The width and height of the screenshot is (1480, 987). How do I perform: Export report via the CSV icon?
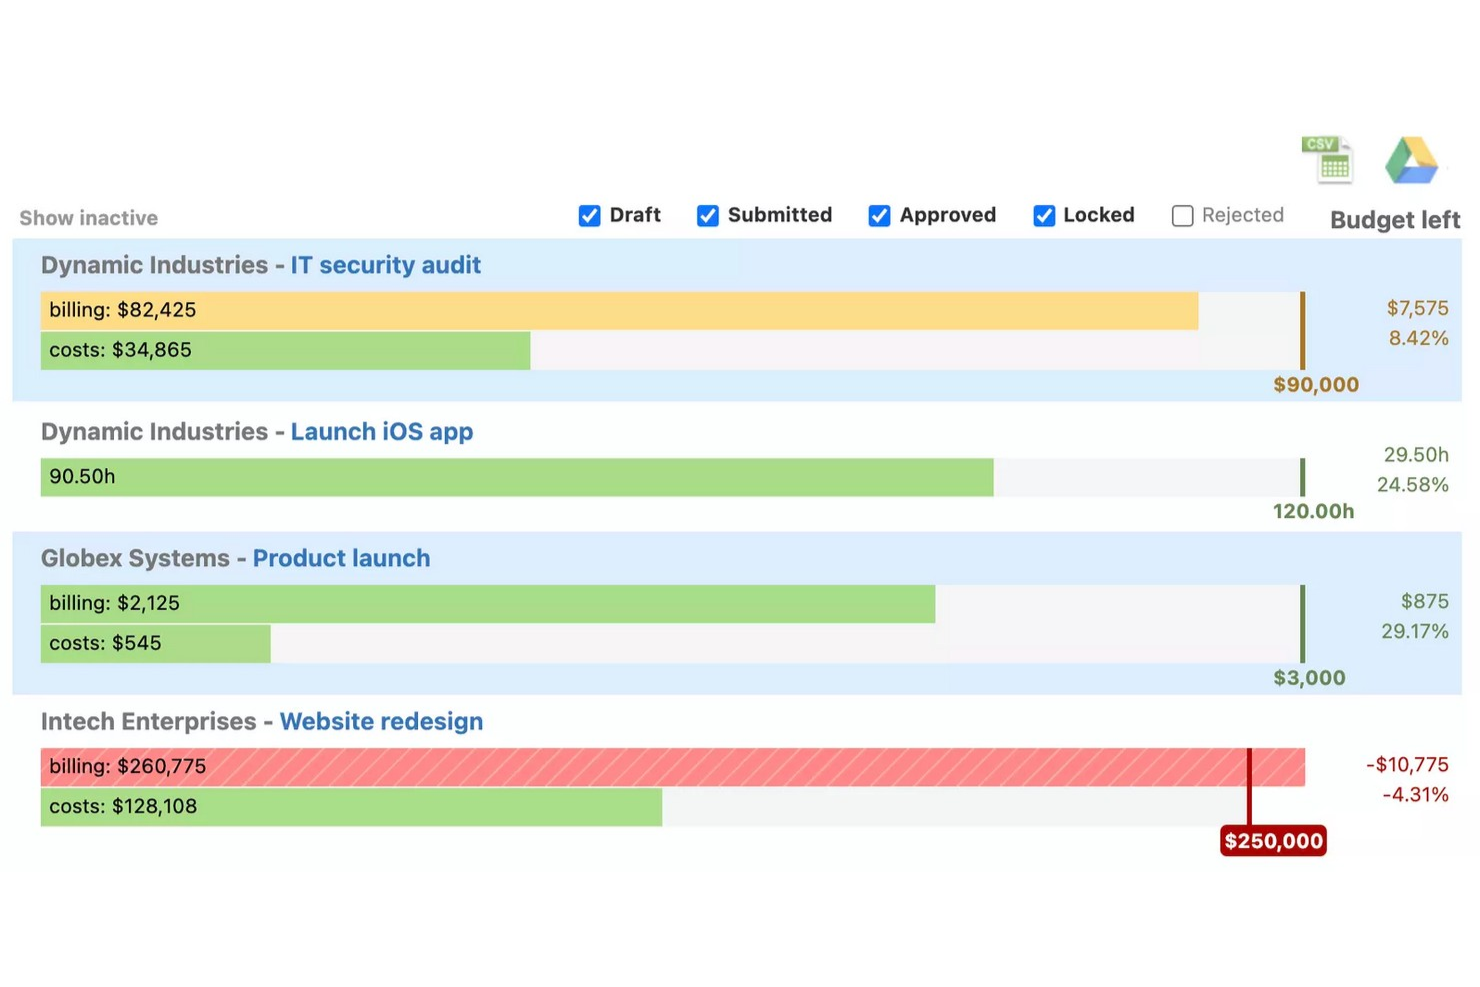(1328, 160)
